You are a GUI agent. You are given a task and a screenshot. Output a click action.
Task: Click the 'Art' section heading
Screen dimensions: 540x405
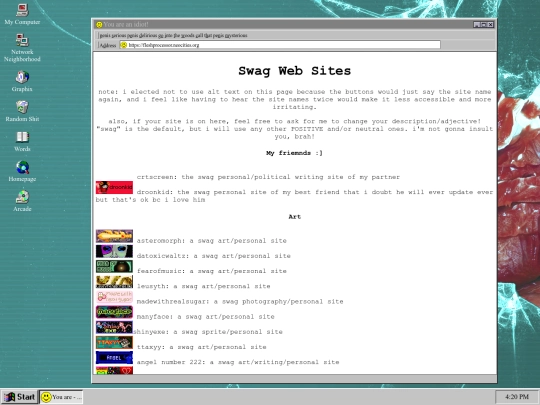click(x=294, y=217)
